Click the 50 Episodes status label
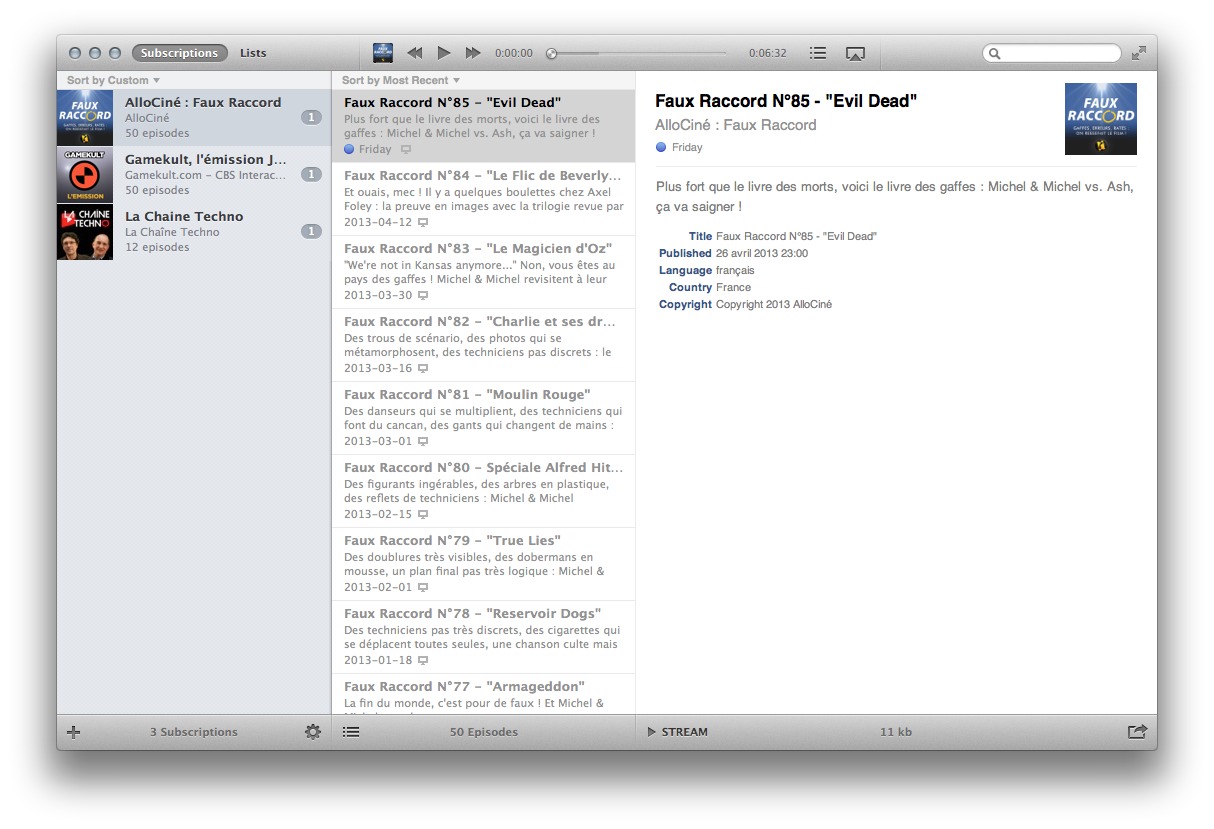This screenshot has height=829, width=1214. (484, 732)
